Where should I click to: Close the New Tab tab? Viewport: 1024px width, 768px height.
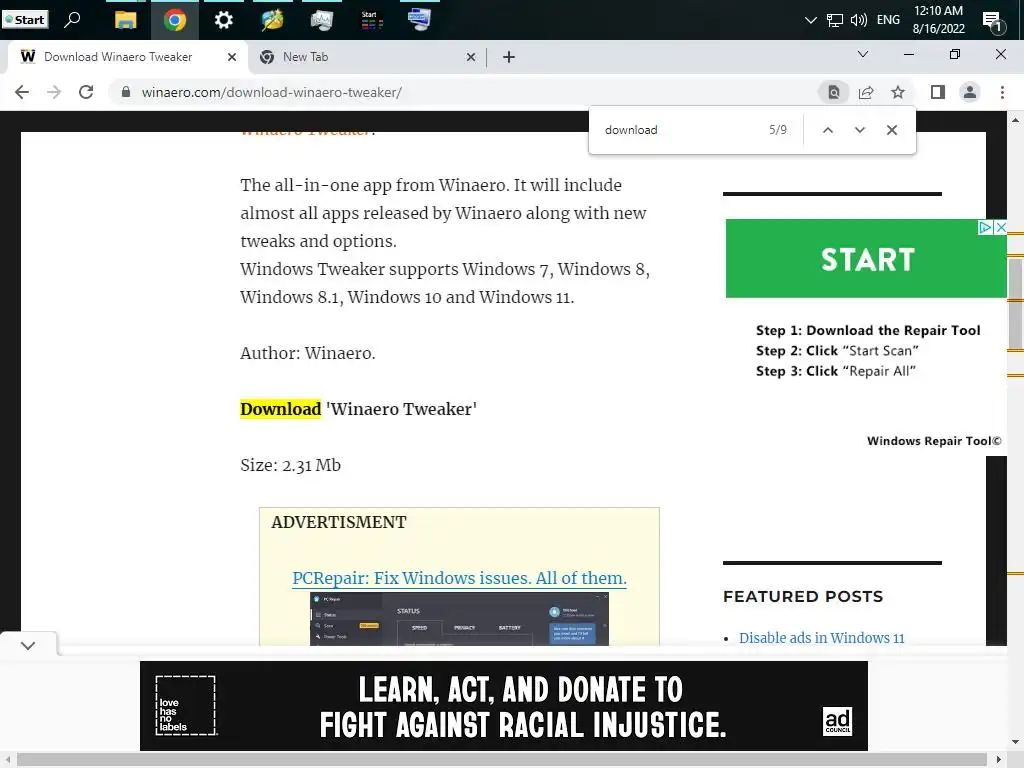tap(471, 57)
